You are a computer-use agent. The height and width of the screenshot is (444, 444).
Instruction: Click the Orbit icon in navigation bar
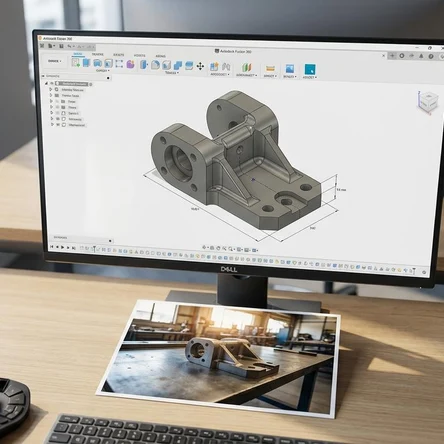(204, 247)
